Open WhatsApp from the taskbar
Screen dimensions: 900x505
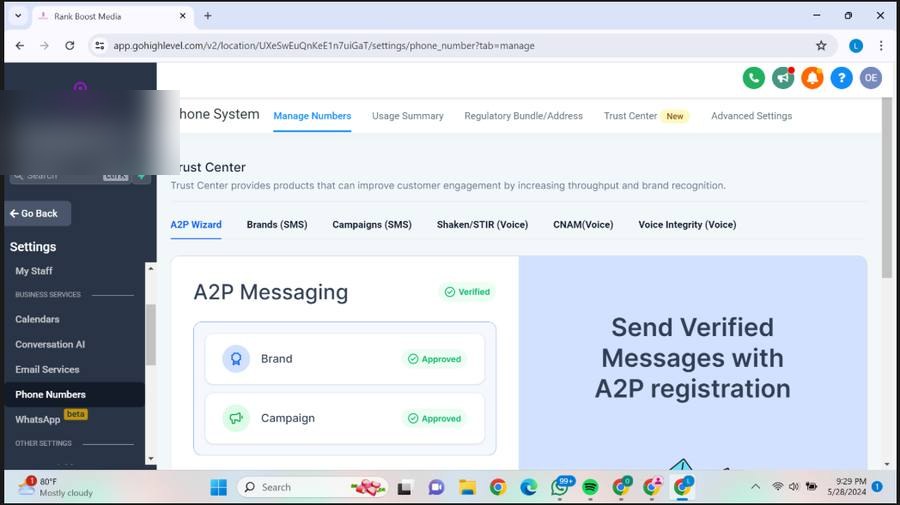click(560, 487)
